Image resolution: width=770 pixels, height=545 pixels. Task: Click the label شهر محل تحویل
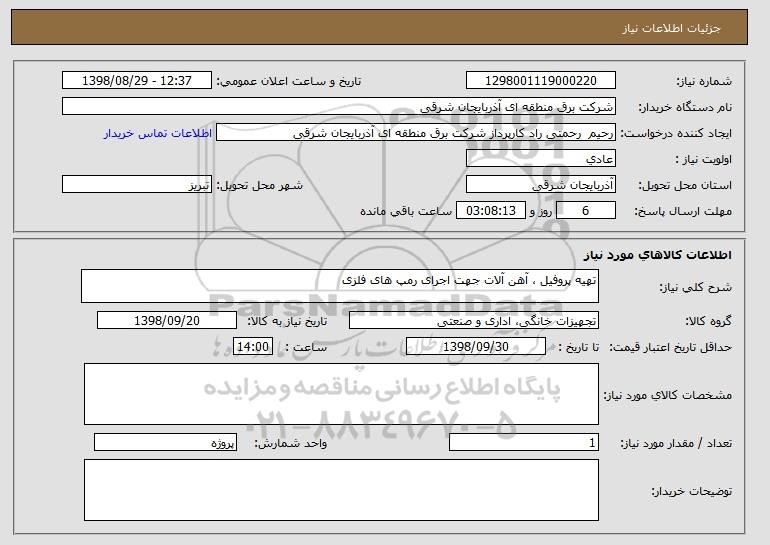[260, 185]
